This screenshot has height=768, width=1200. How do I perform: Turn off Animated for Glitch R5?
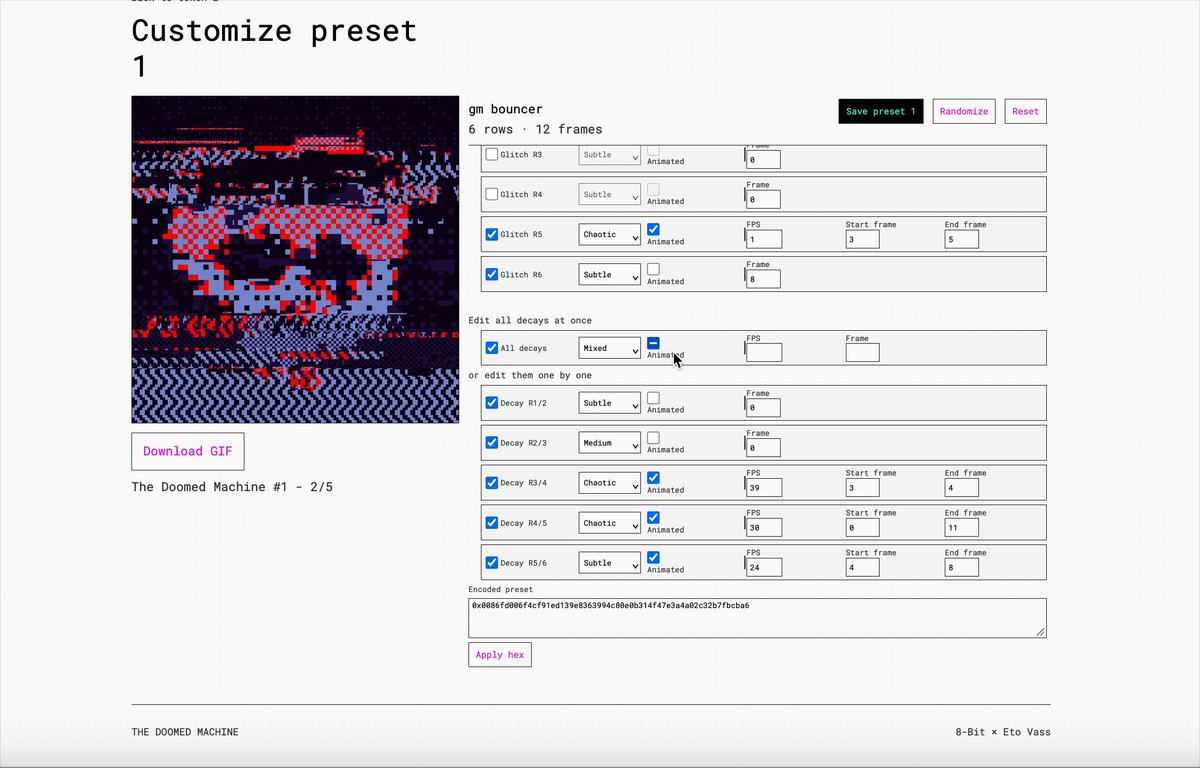[653, 229]
